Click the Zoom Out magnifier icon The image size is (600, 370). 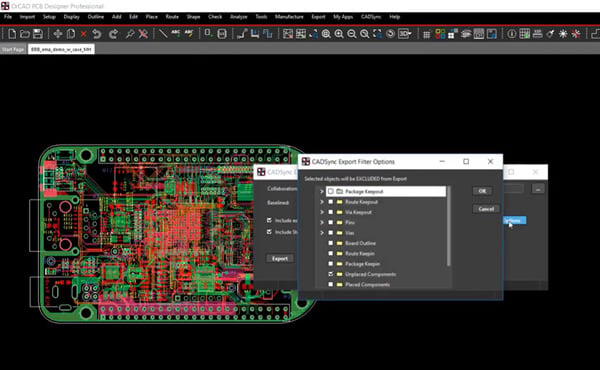pyautogui.click(x=352, y=34)
